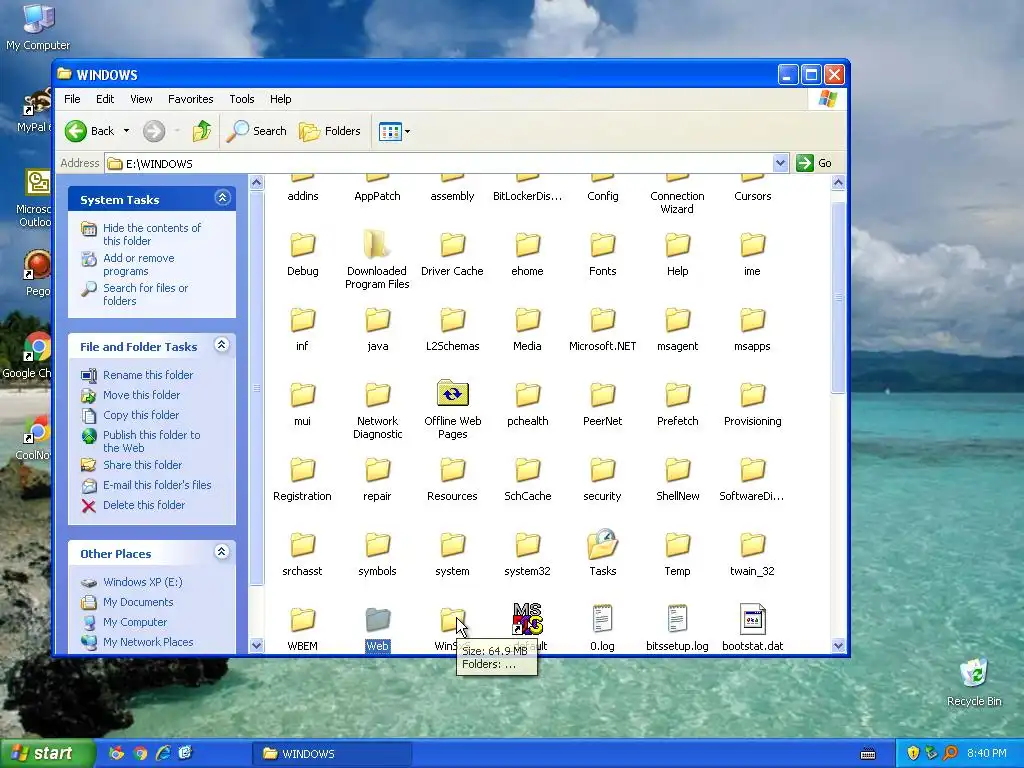Select the highlighted Web folder icon
This screenshot has height=768, width=1024.
(377, 620)
